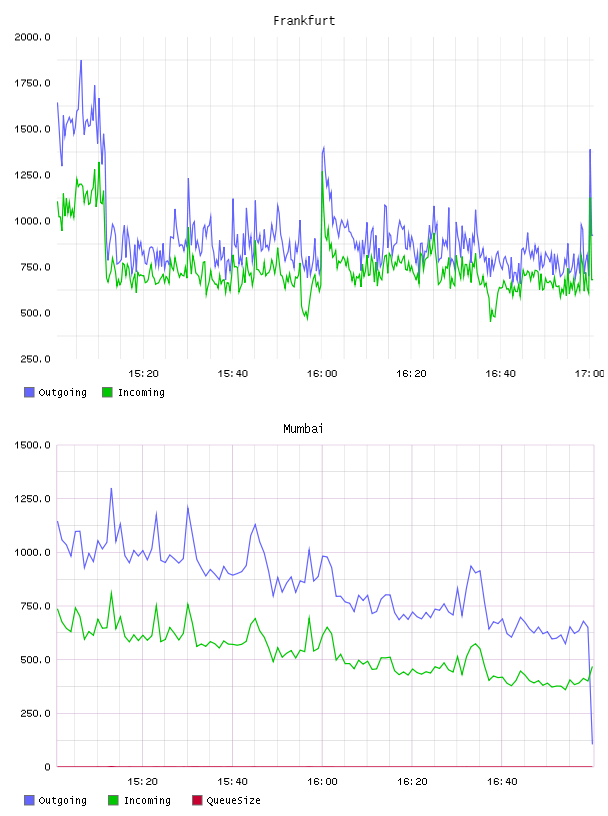Image resolution: width=608 pixels, height=816 pixels.
Task: Click the 250.0 axis label in Frankfurt chart
Action: [35, 359]
